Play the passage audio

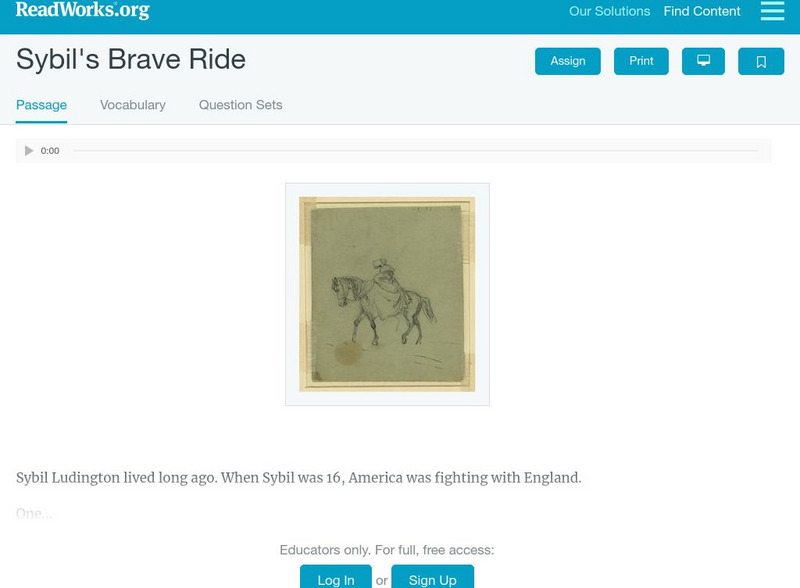pyautogui.click(x=29, y=151)
